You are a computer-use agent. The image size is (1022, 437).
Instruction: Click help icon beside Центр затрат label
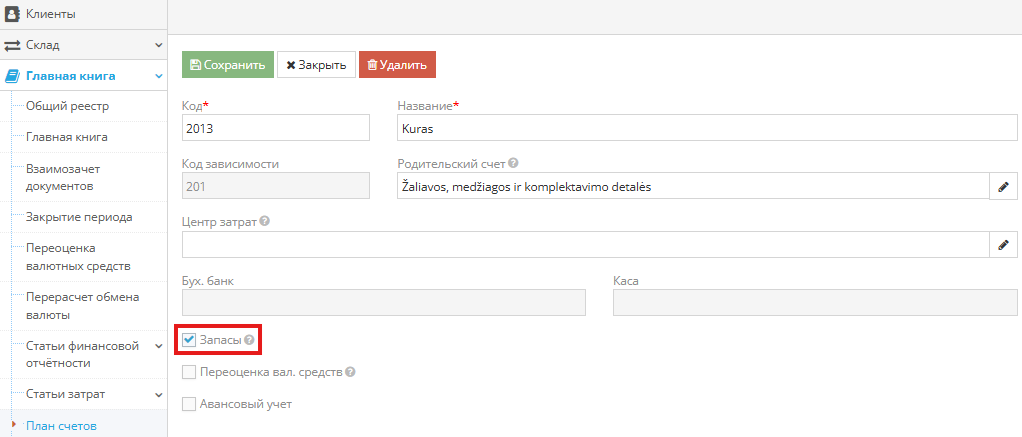[x=265, y=222]
